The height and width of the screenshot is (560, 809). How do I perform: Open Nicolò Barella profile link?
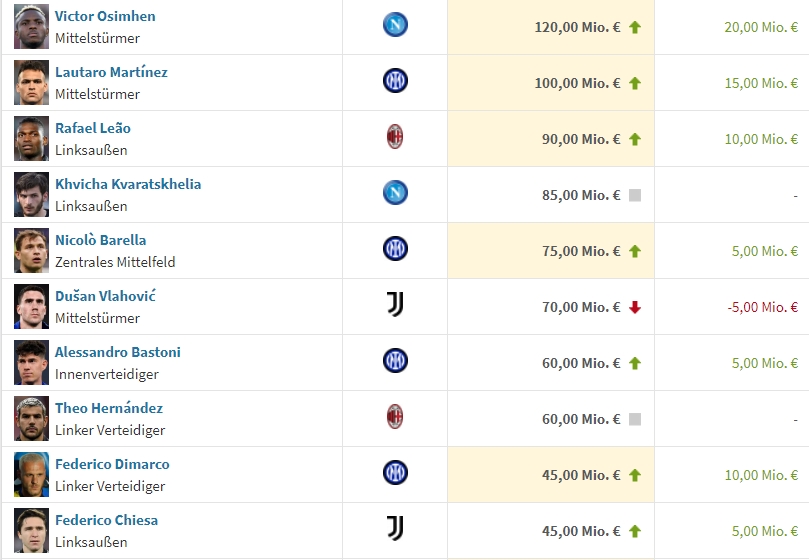tap(101, 240)
